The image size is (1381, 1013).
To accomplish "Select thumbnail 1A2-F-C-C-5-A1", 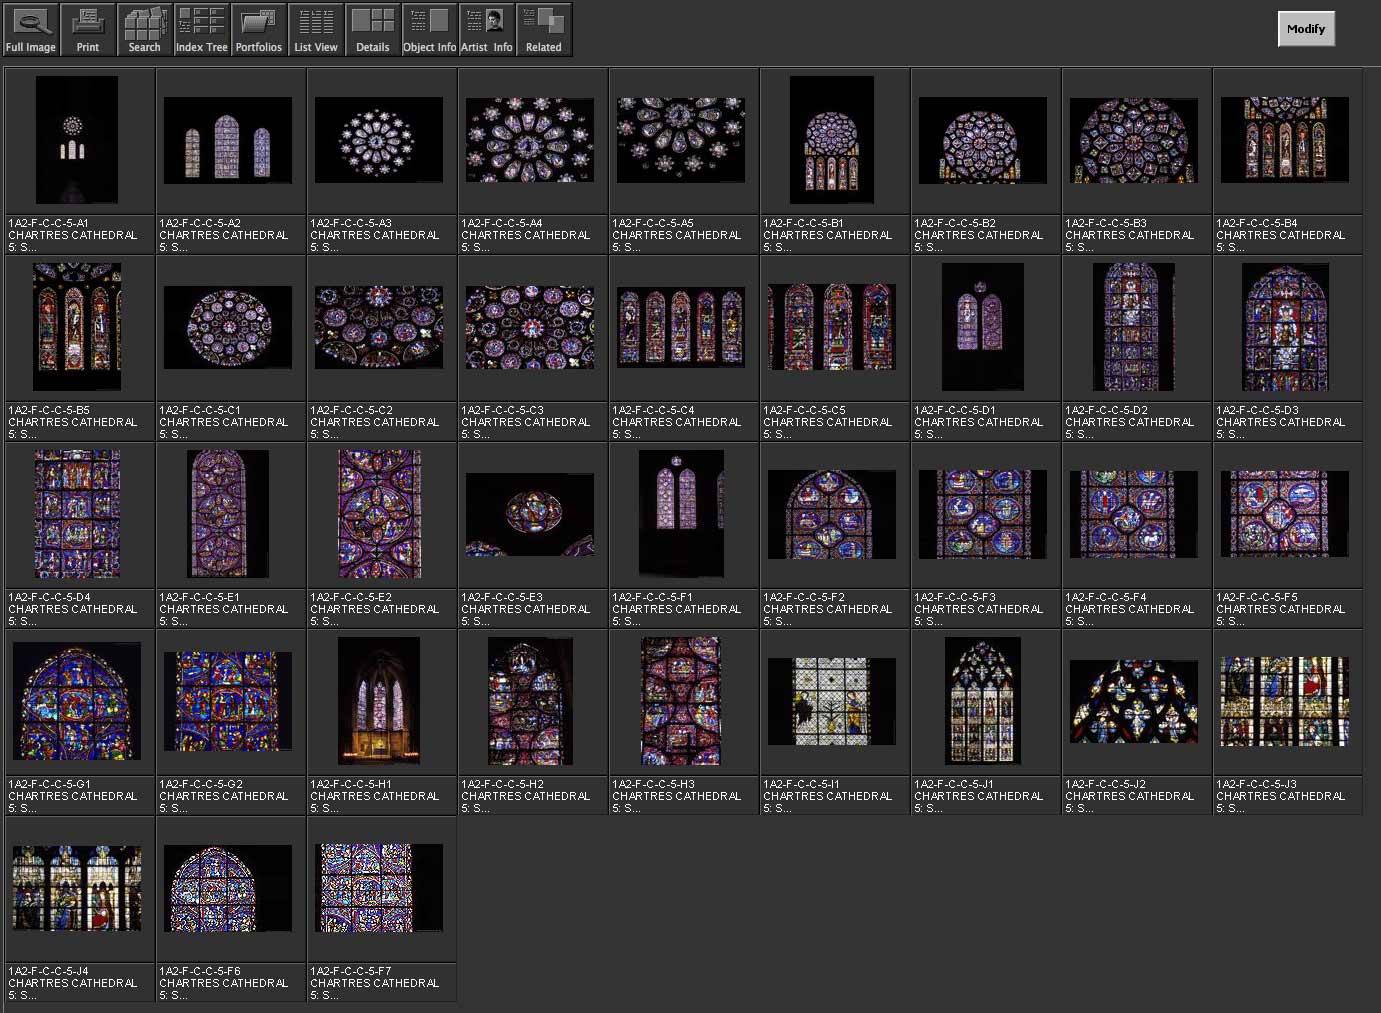I will (77, 140).
